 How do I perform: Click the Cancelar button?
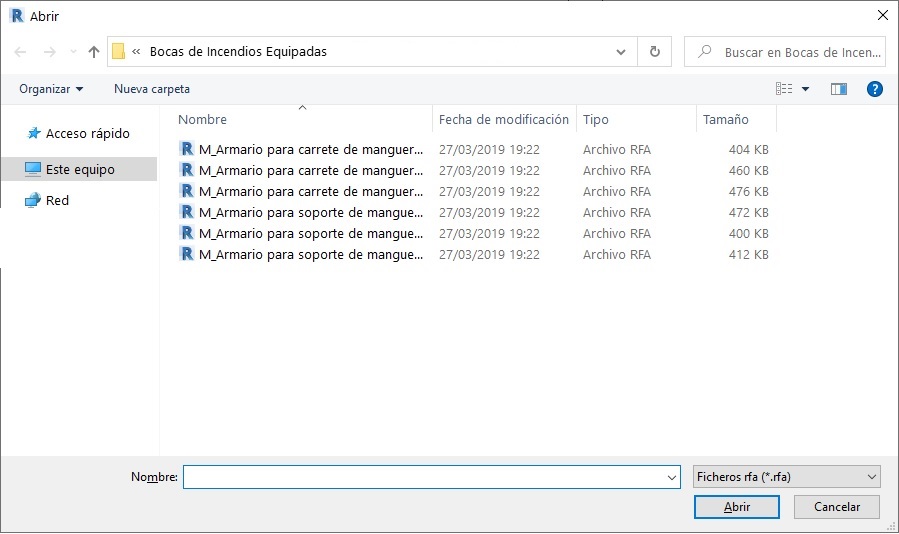(x=837, y=507)
